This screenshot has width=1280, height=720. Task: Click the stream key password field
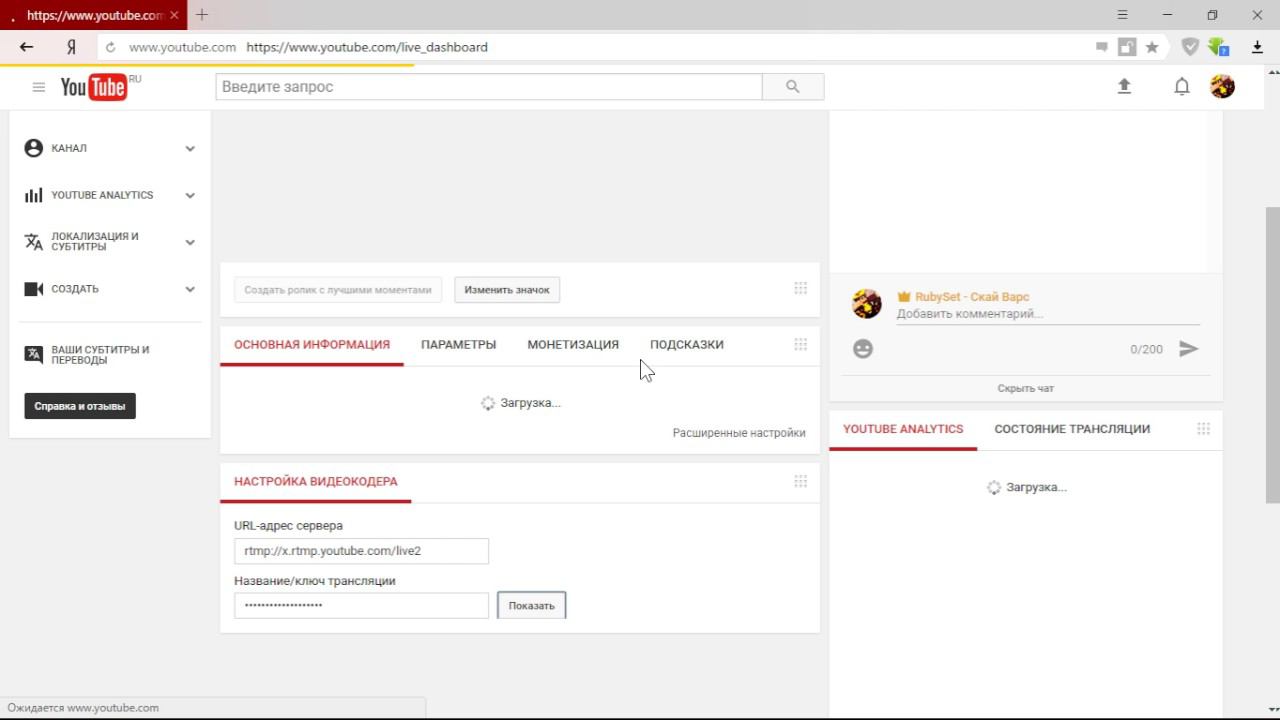(361, 605)
